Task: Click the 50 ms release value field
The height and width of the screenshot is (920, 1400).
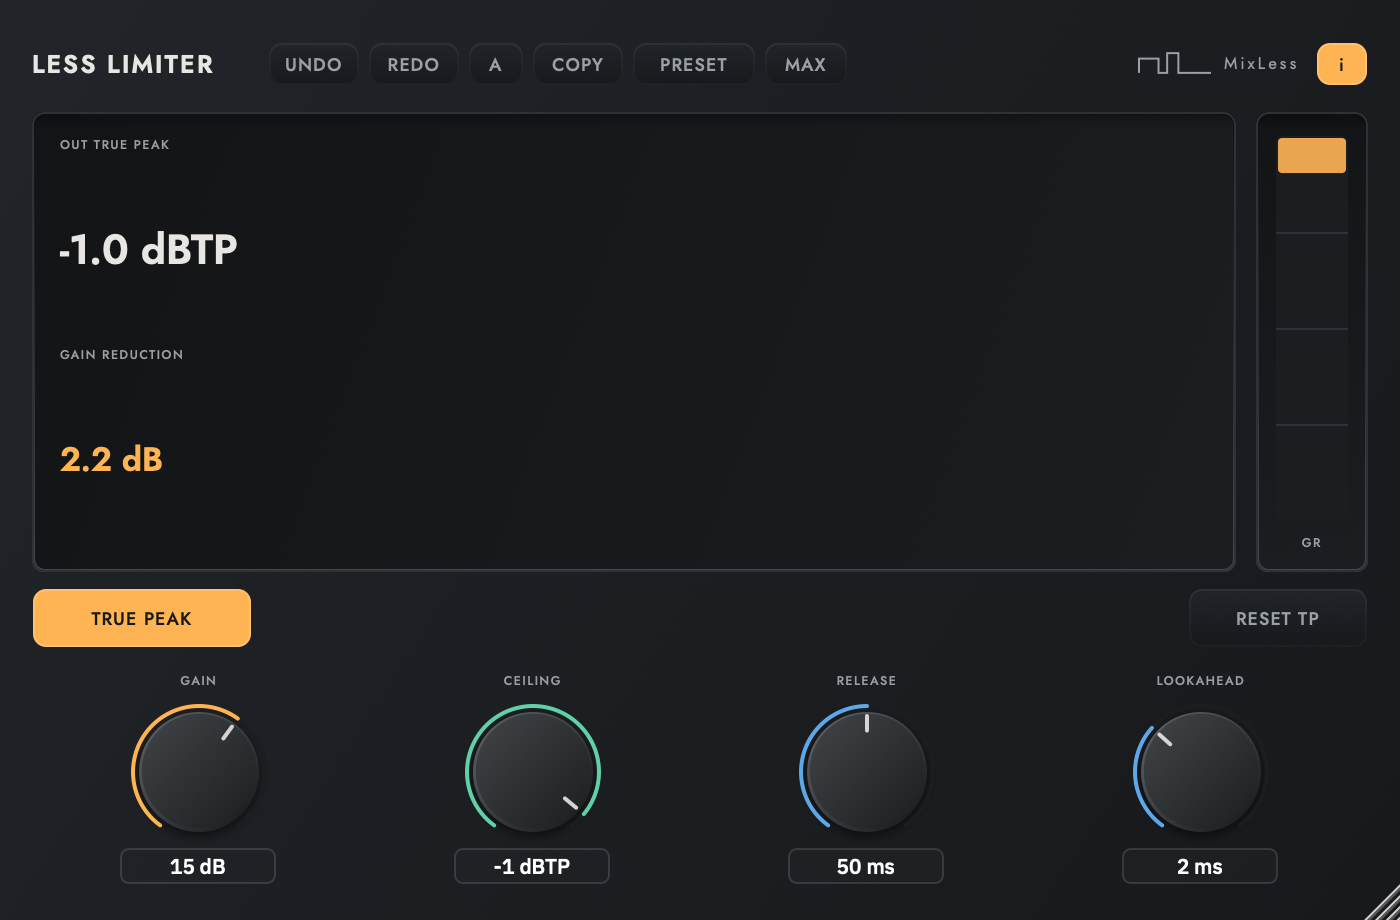Action: pyautogui.click(x=866, y=866)
